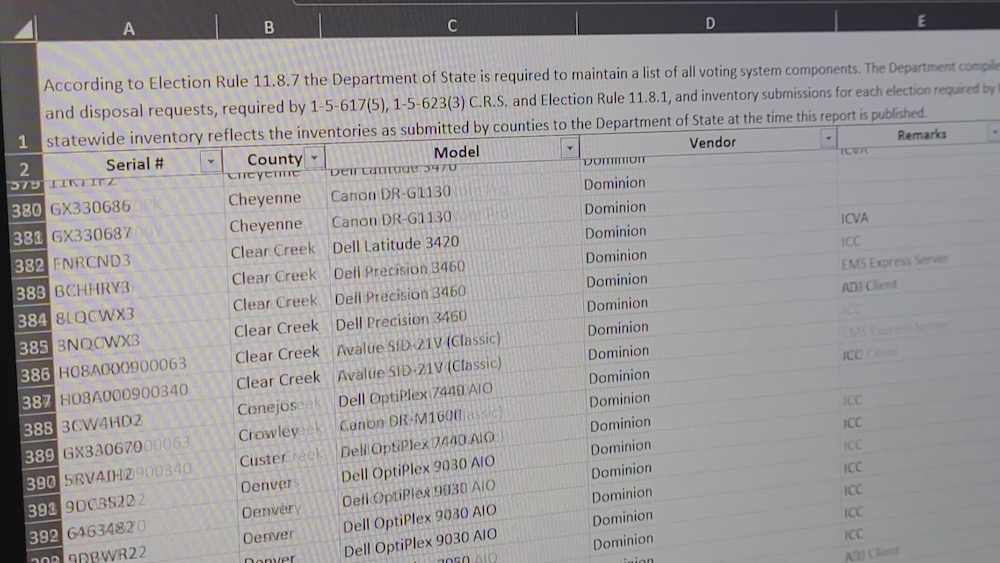1000x563 pixels.
Task: Select row 392 header
Action: (x=45, y=537)
